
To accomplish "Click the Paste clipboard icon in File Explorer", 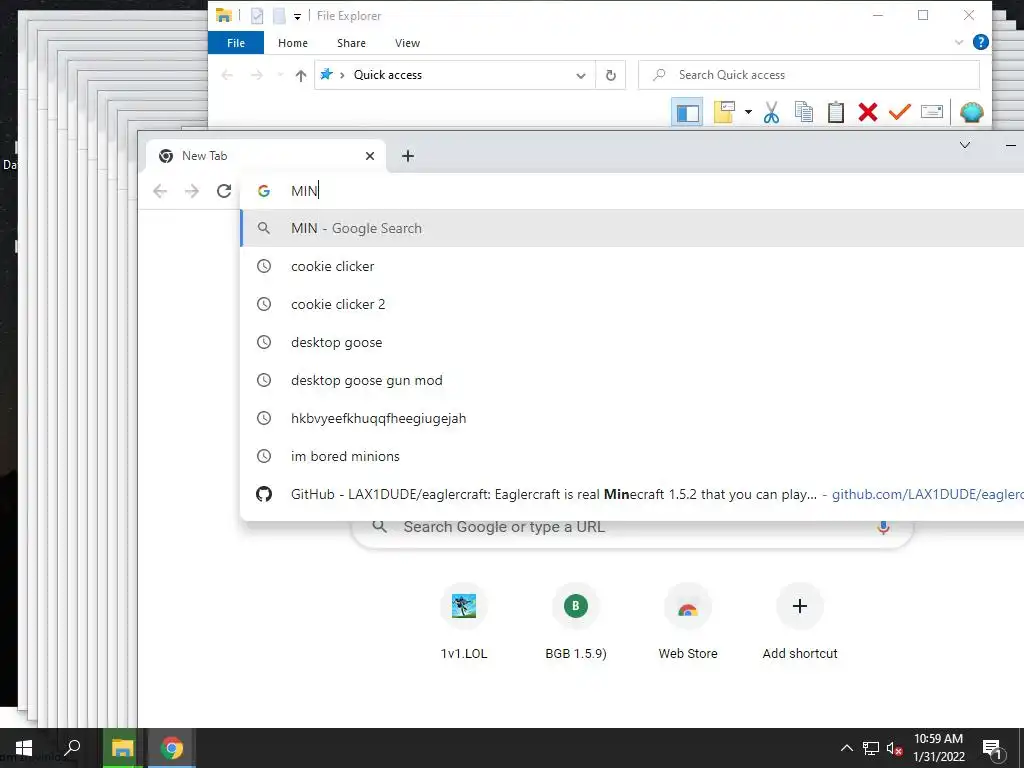I will [836, 112].
